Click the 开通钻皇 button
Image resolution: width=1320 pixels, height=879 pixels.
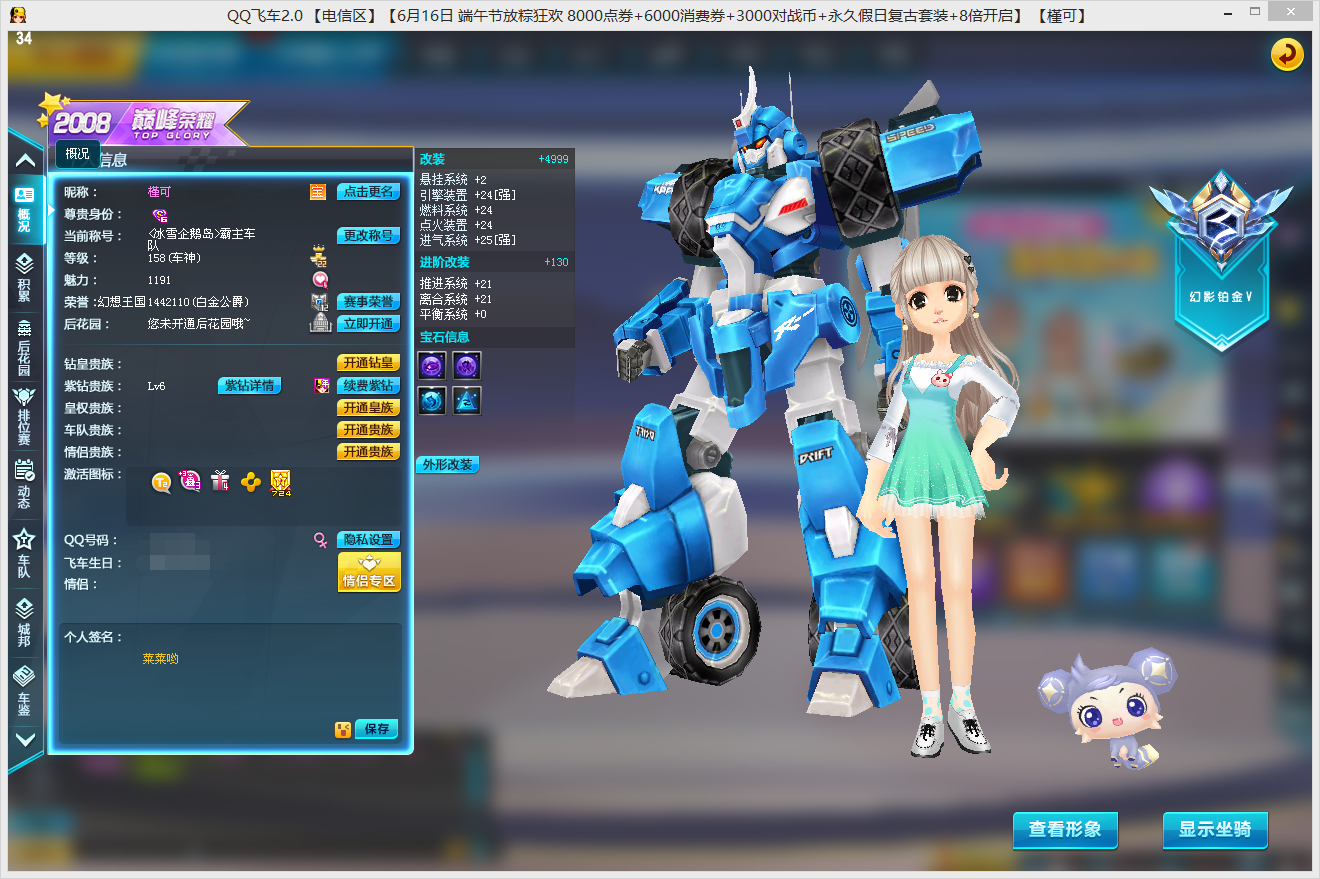369,364
